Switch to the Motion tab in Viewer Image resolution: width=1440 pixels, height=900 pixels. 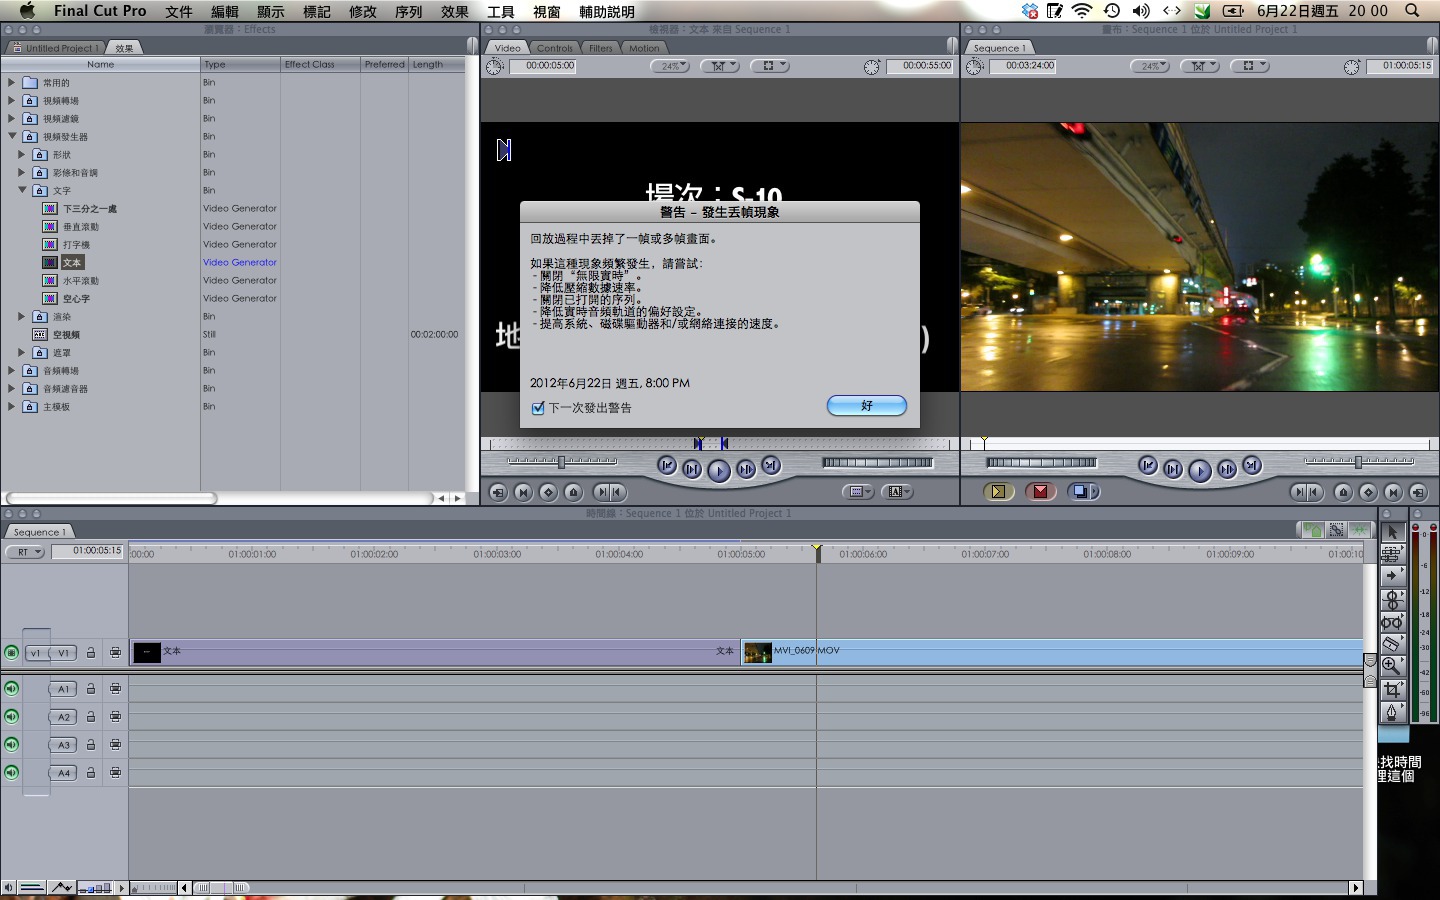pyautogui.click(x=644, y=48)
